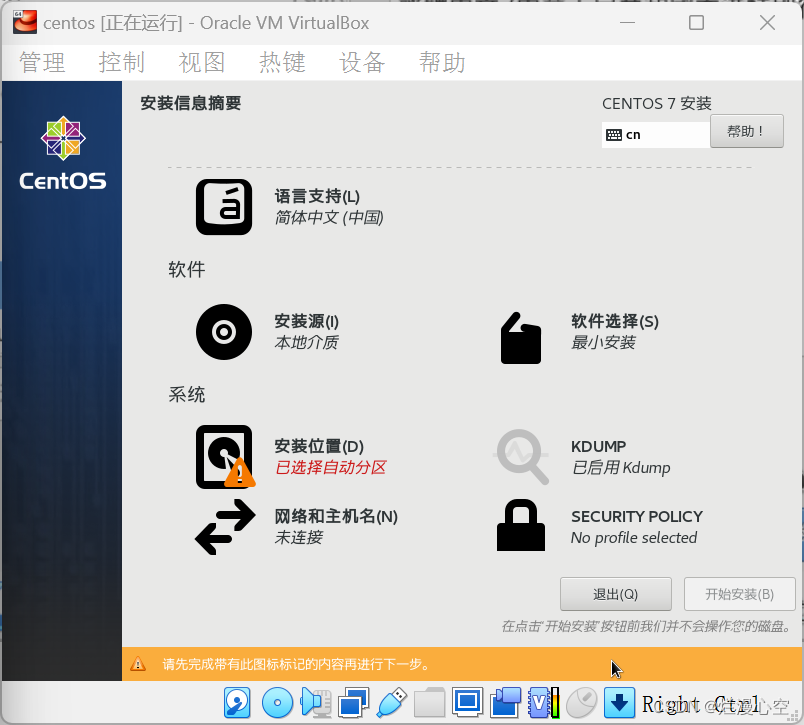Image resolution: width=804 pixels, height=725 pixels.
Task: Open the 设备 menu
Action: pyautogui.click(x=362, y=63)
